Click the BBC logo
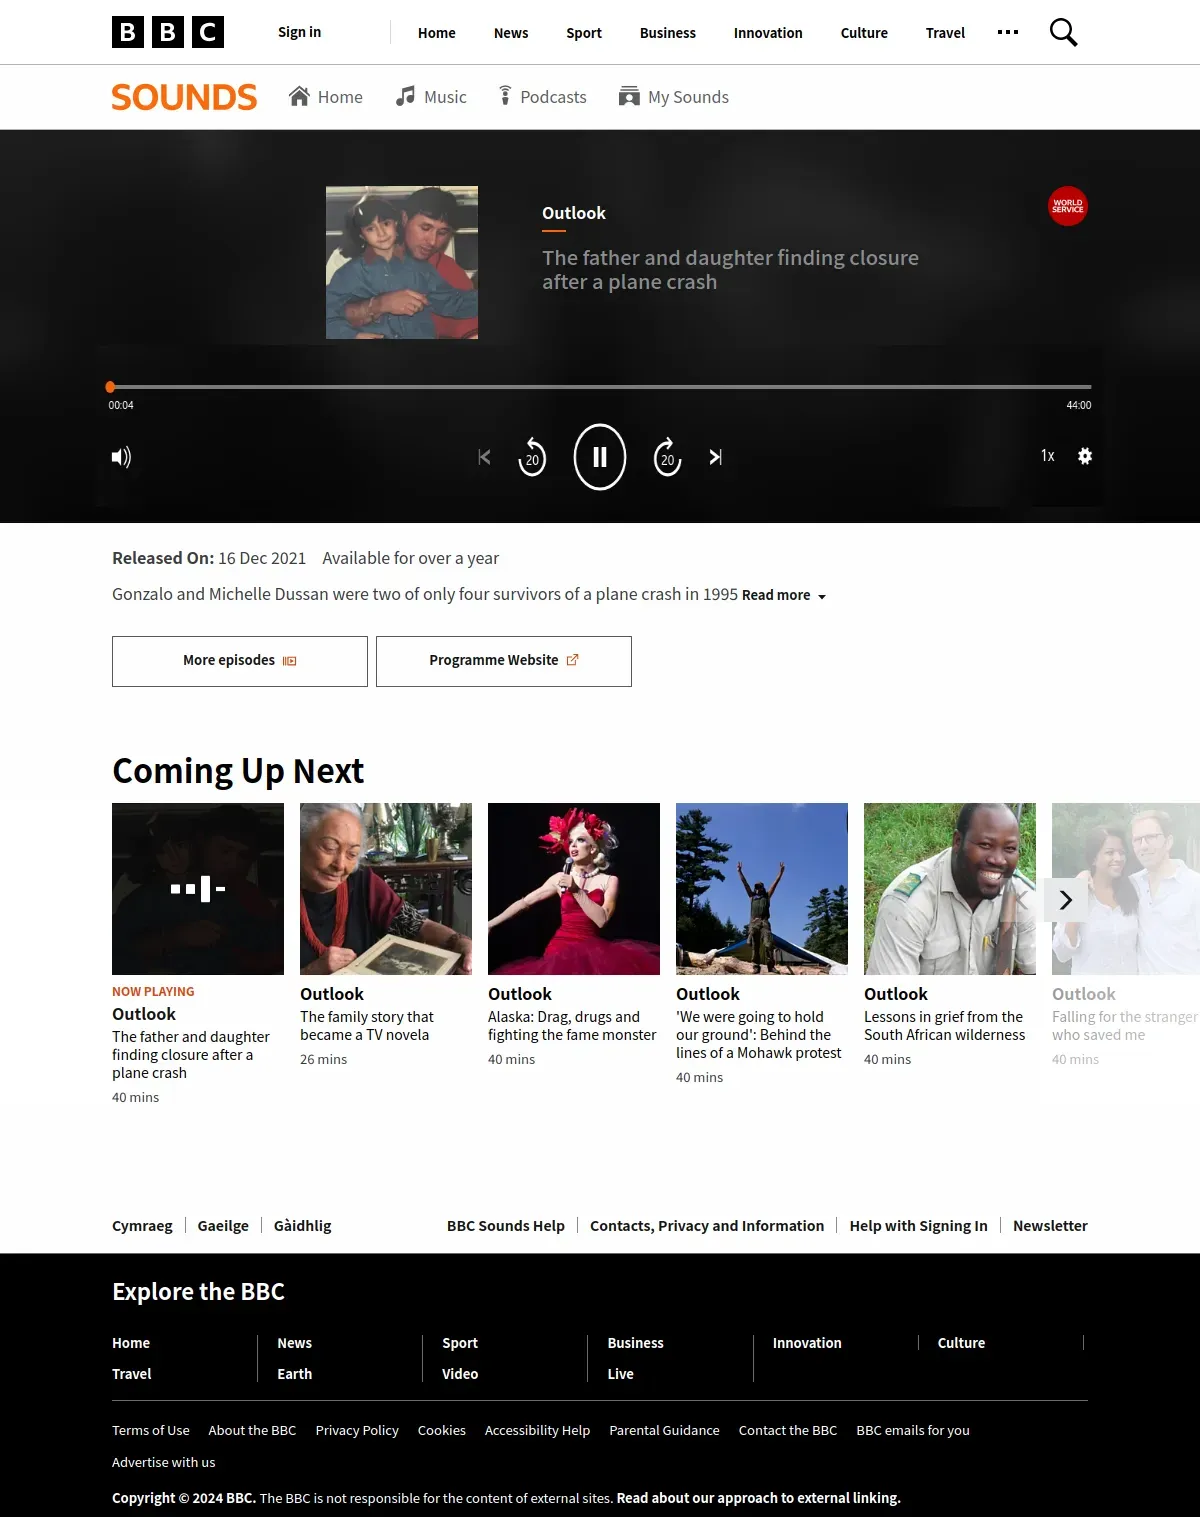Screen dimensions: 1200x1517 [168, 32]
